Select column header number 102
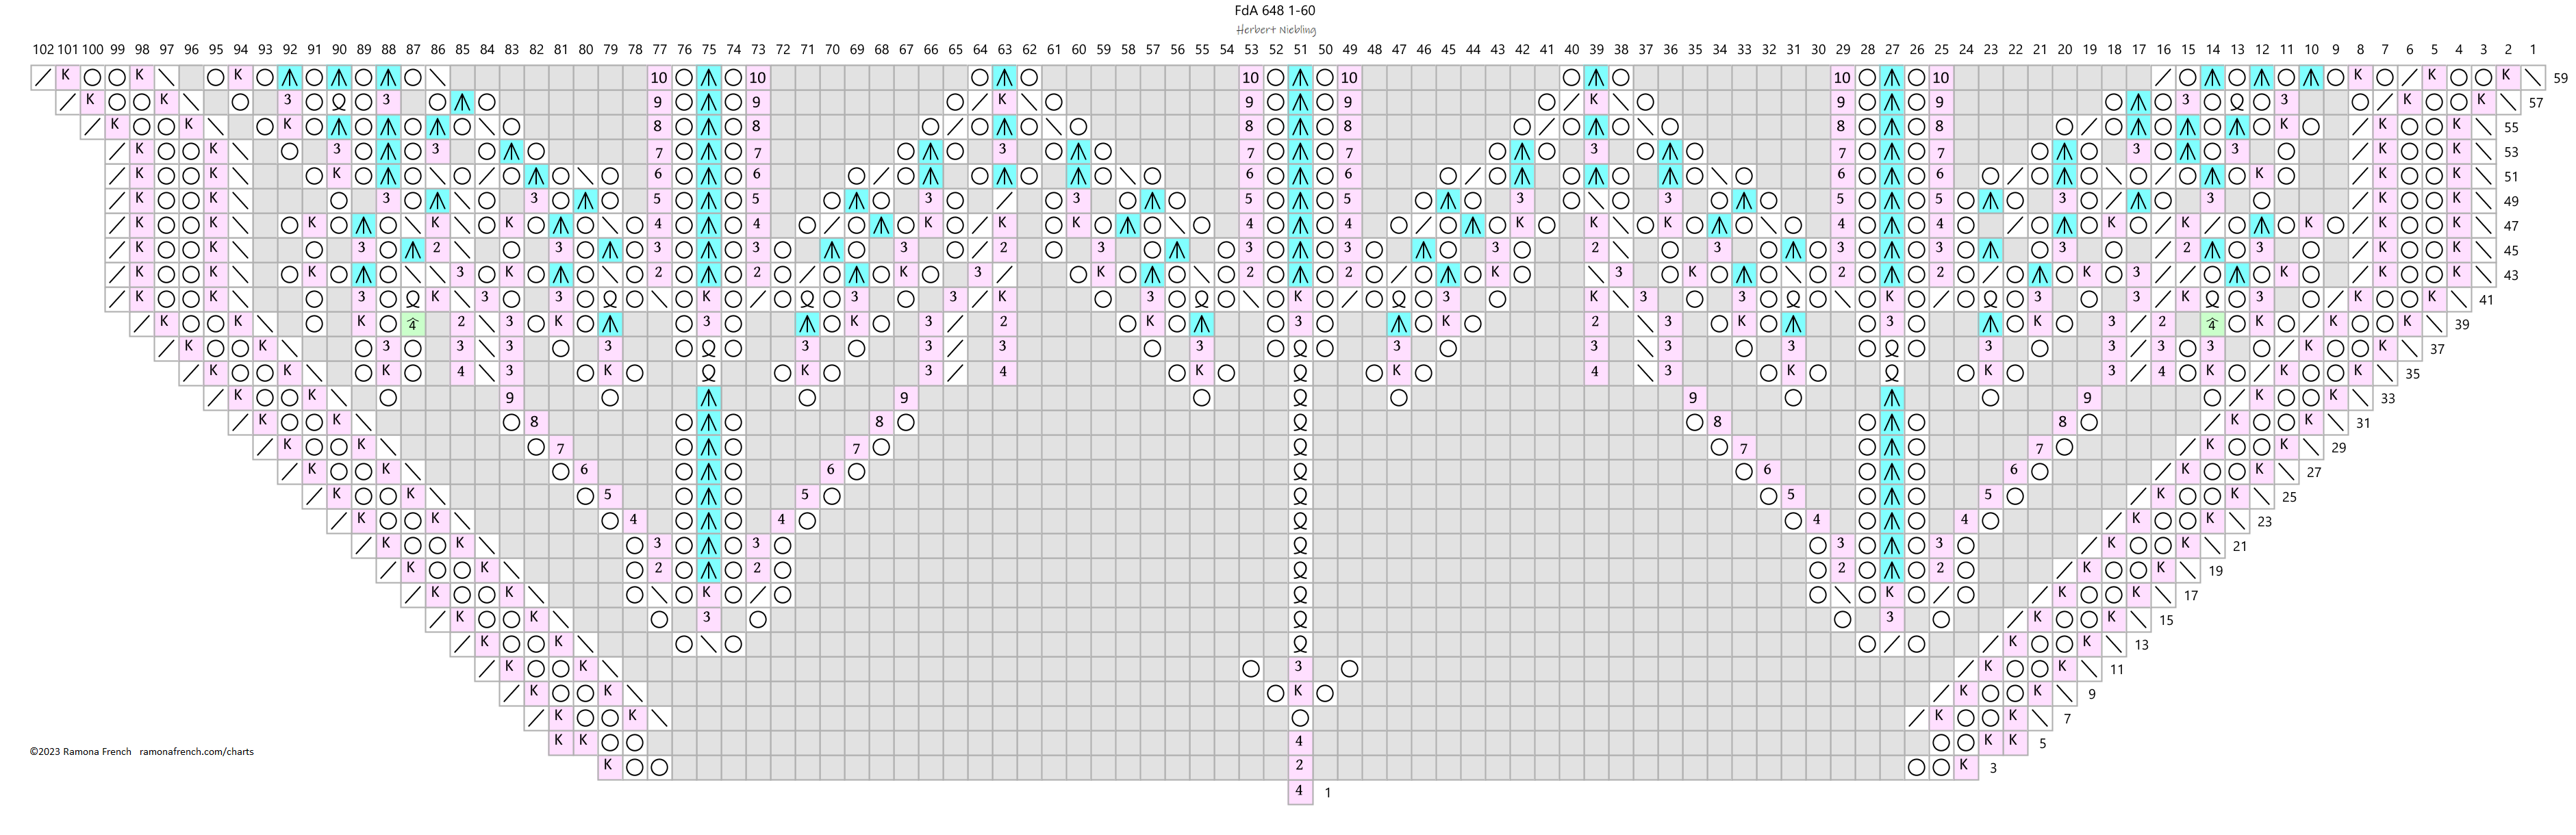This screenshot has height=835, width=2576. pyautogui.click(x=43, y=49)
